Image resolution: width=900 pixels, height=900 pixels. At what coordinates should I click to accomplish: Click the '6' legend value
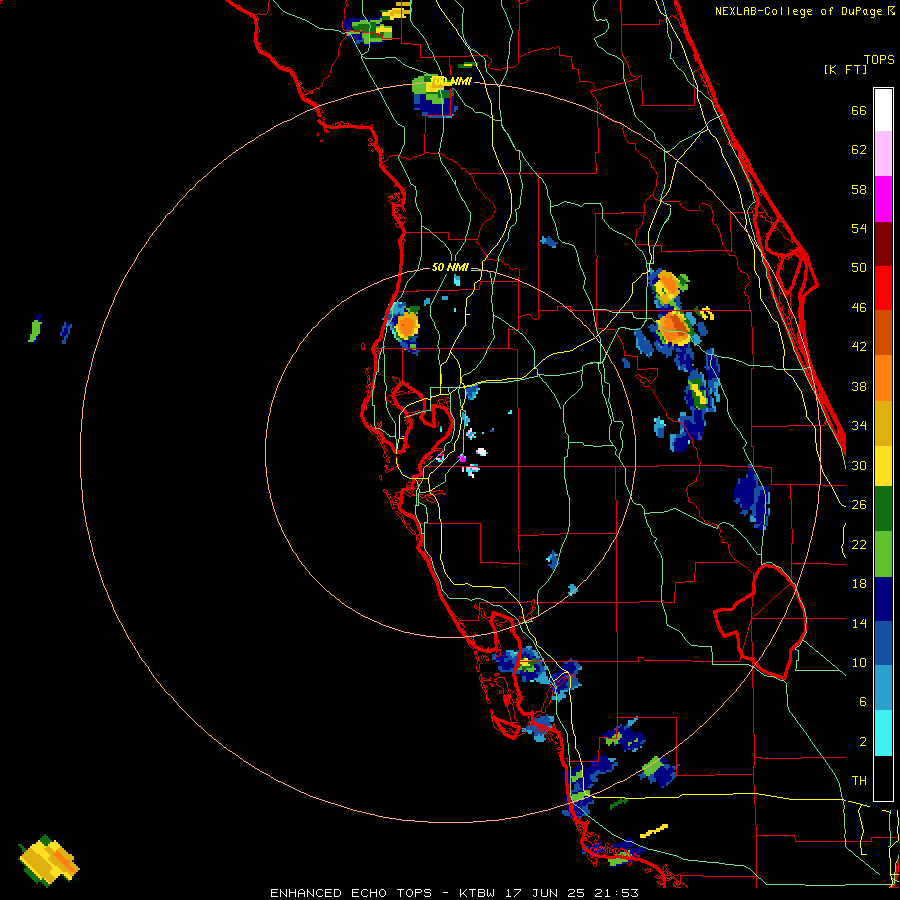click(862, 701)
